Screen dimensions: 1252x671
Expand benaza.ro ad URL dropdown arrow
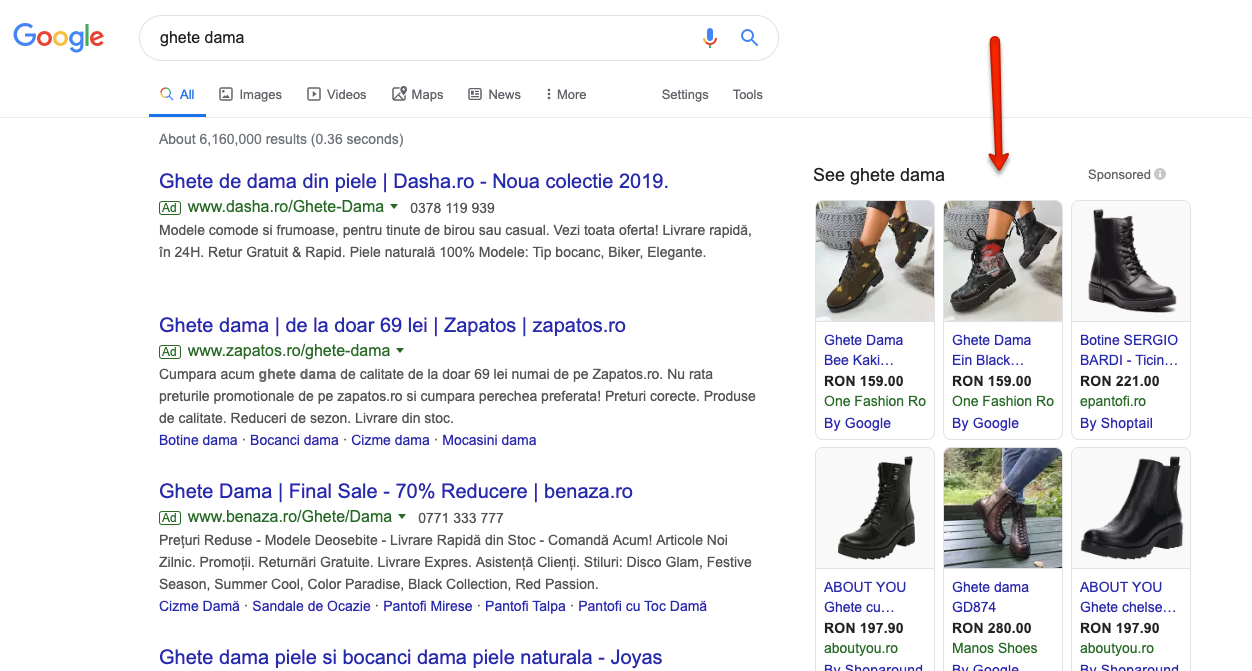[x=402, y=517]
